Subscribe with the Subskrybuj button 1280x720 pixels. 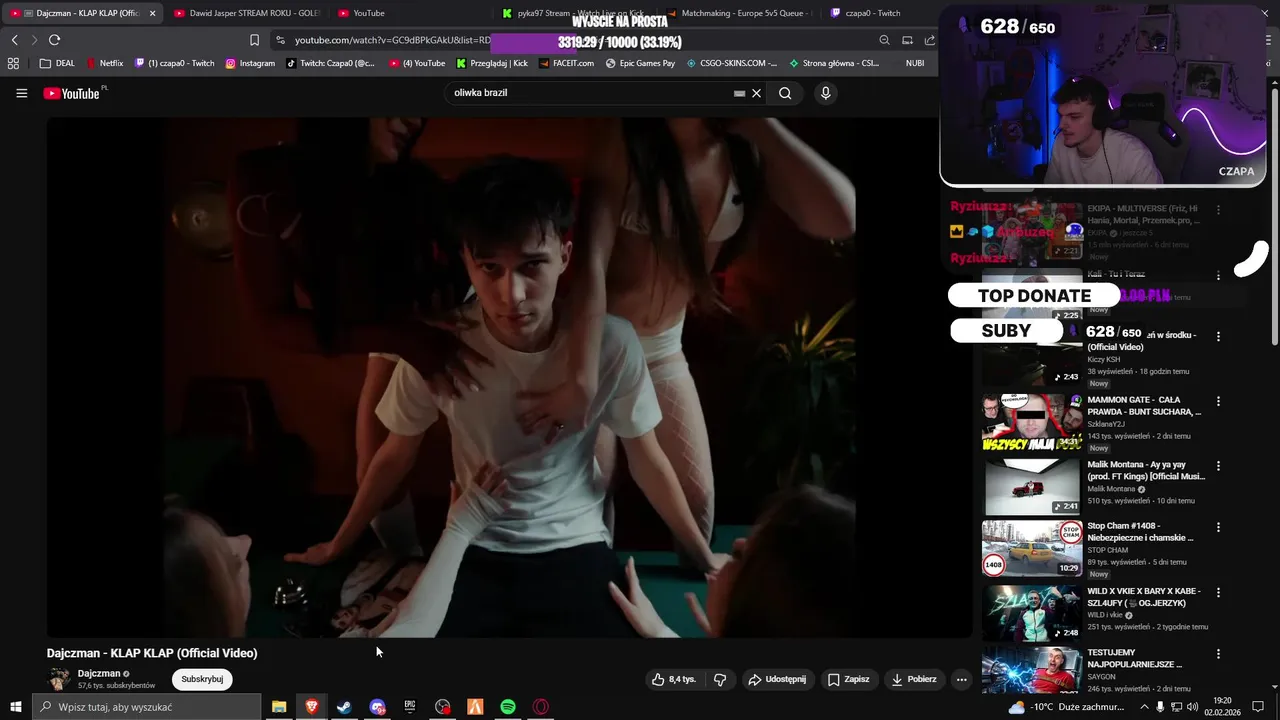pyautogui.click(x=202, y=679)
